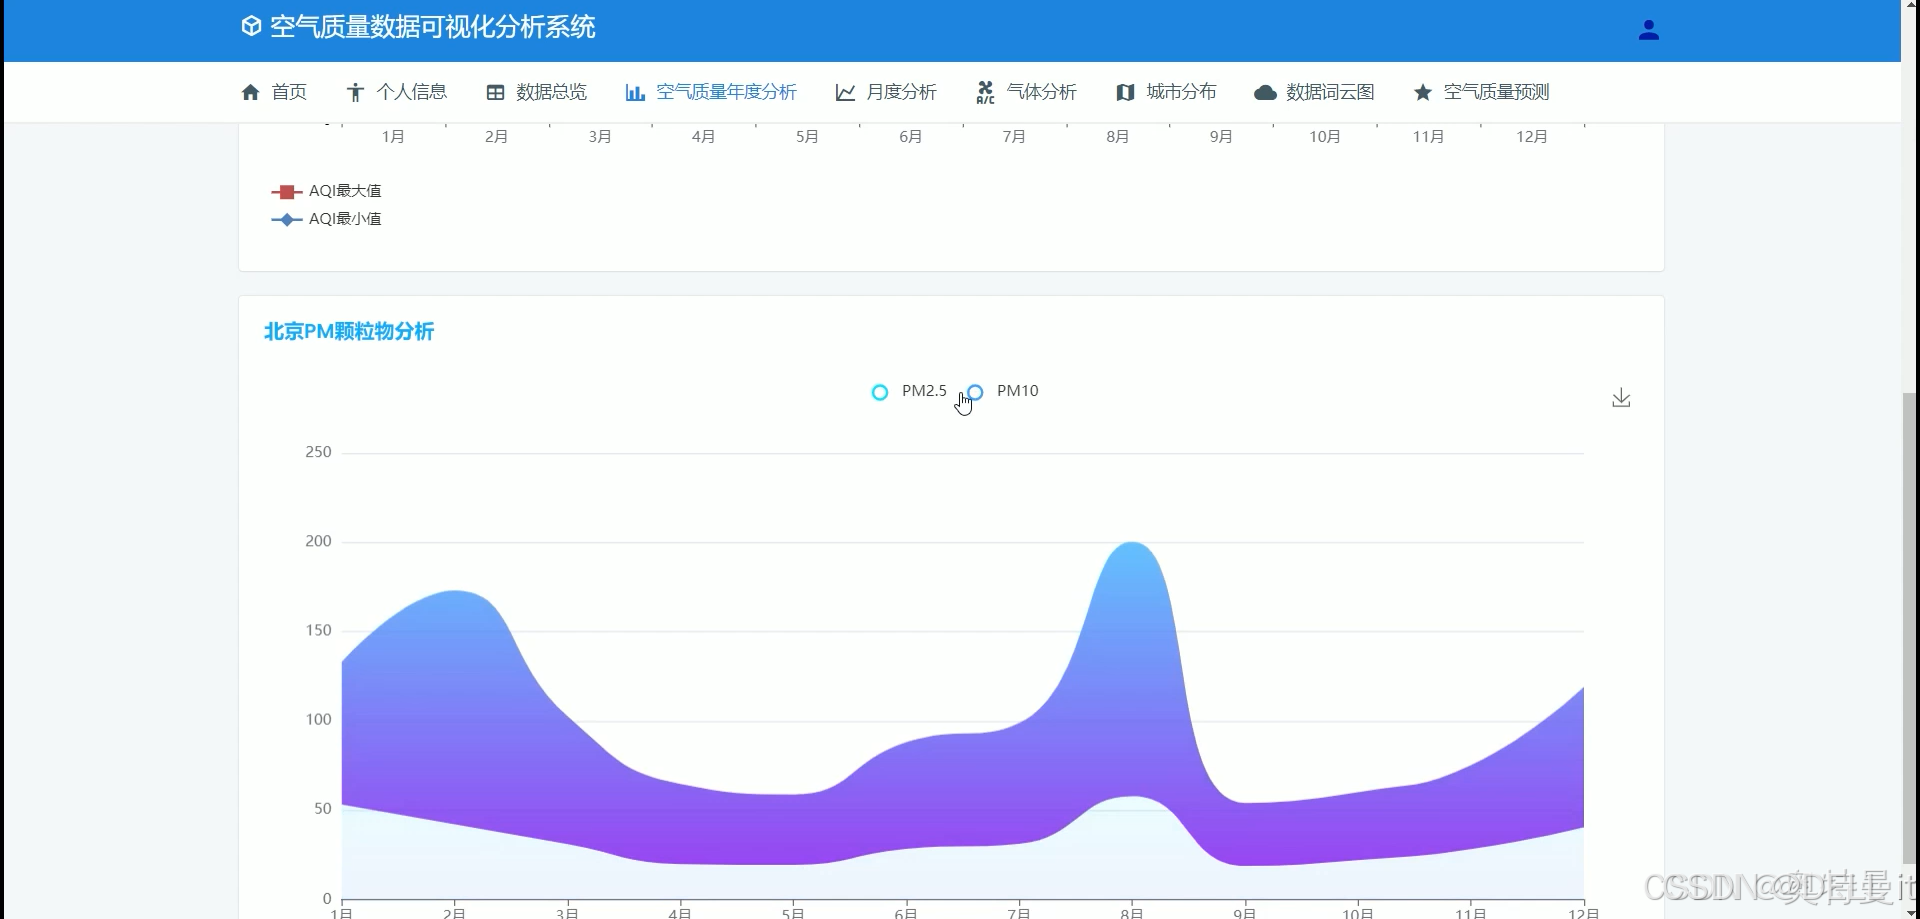
Task: Click the 北京PM颗粒物分析 heading link
Action: pyautogui.click(x=348, y=331)
